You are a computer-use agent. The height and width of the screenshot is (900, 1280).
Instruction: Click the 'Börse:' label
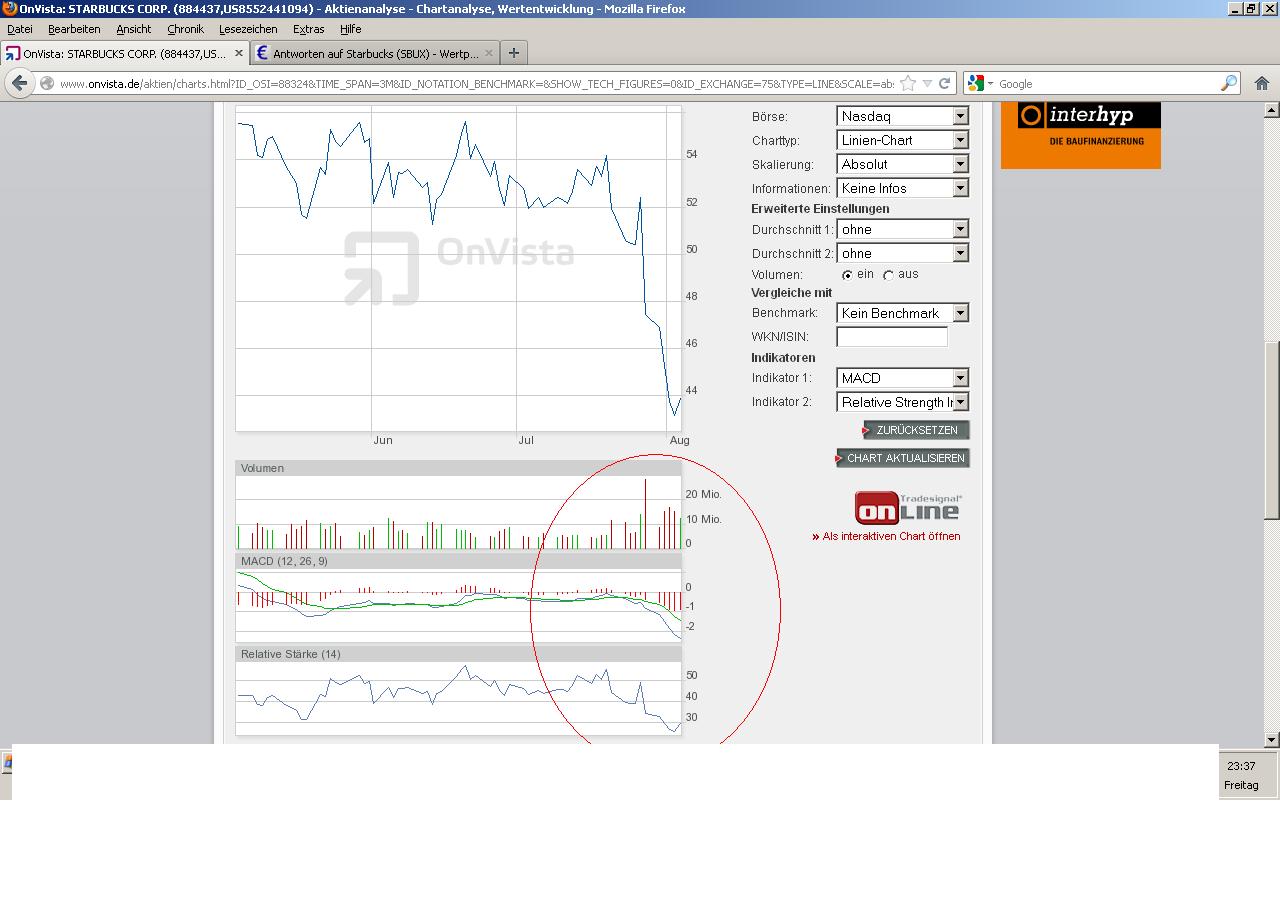[x=770, y=117]
